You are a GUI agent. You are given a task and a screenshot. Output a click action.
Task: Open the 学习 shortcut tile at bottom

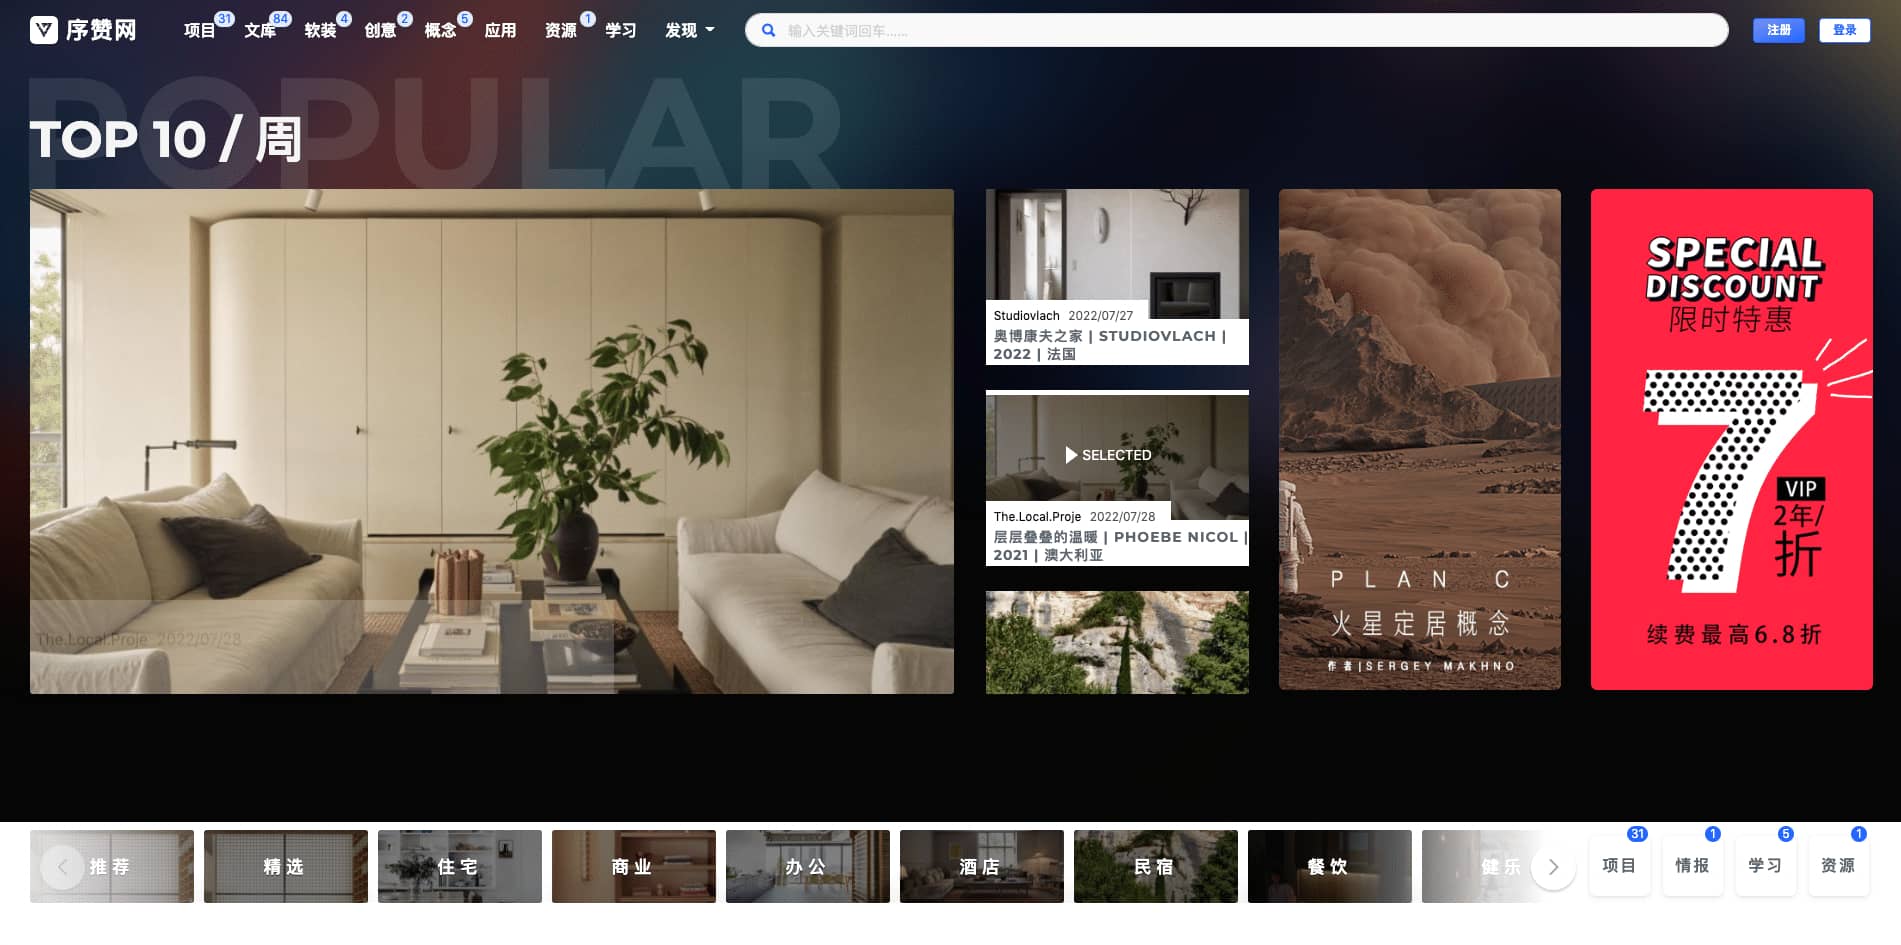pos(1765,866)
